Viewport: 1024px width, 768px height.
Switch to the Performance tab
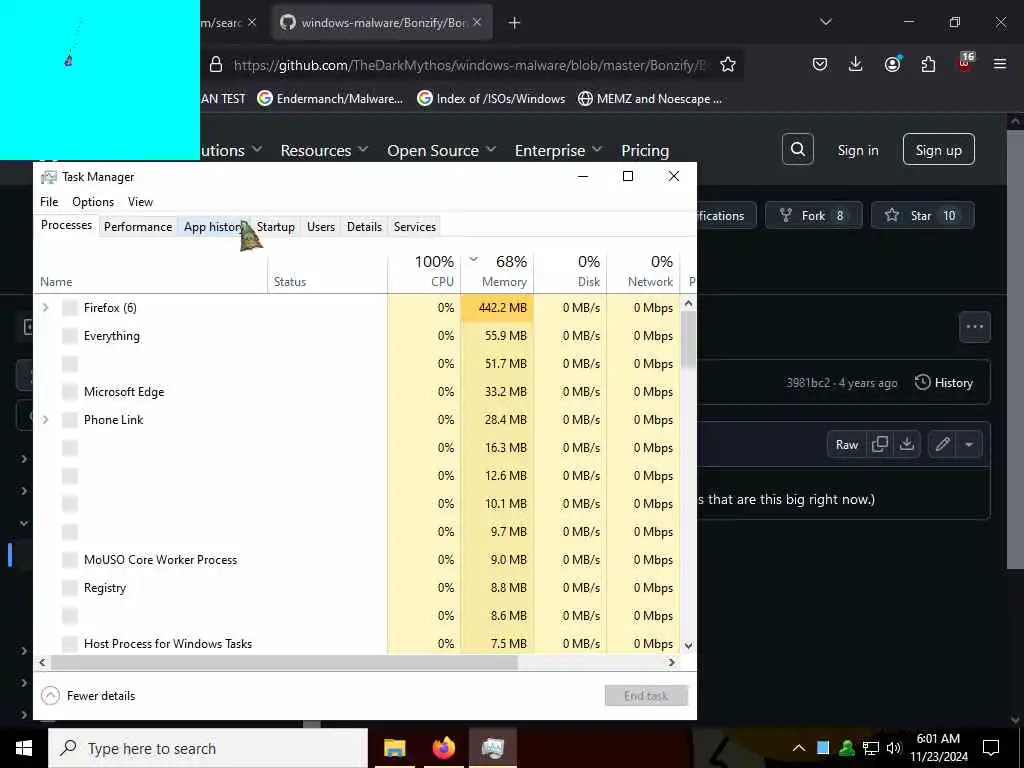point(138,227)
